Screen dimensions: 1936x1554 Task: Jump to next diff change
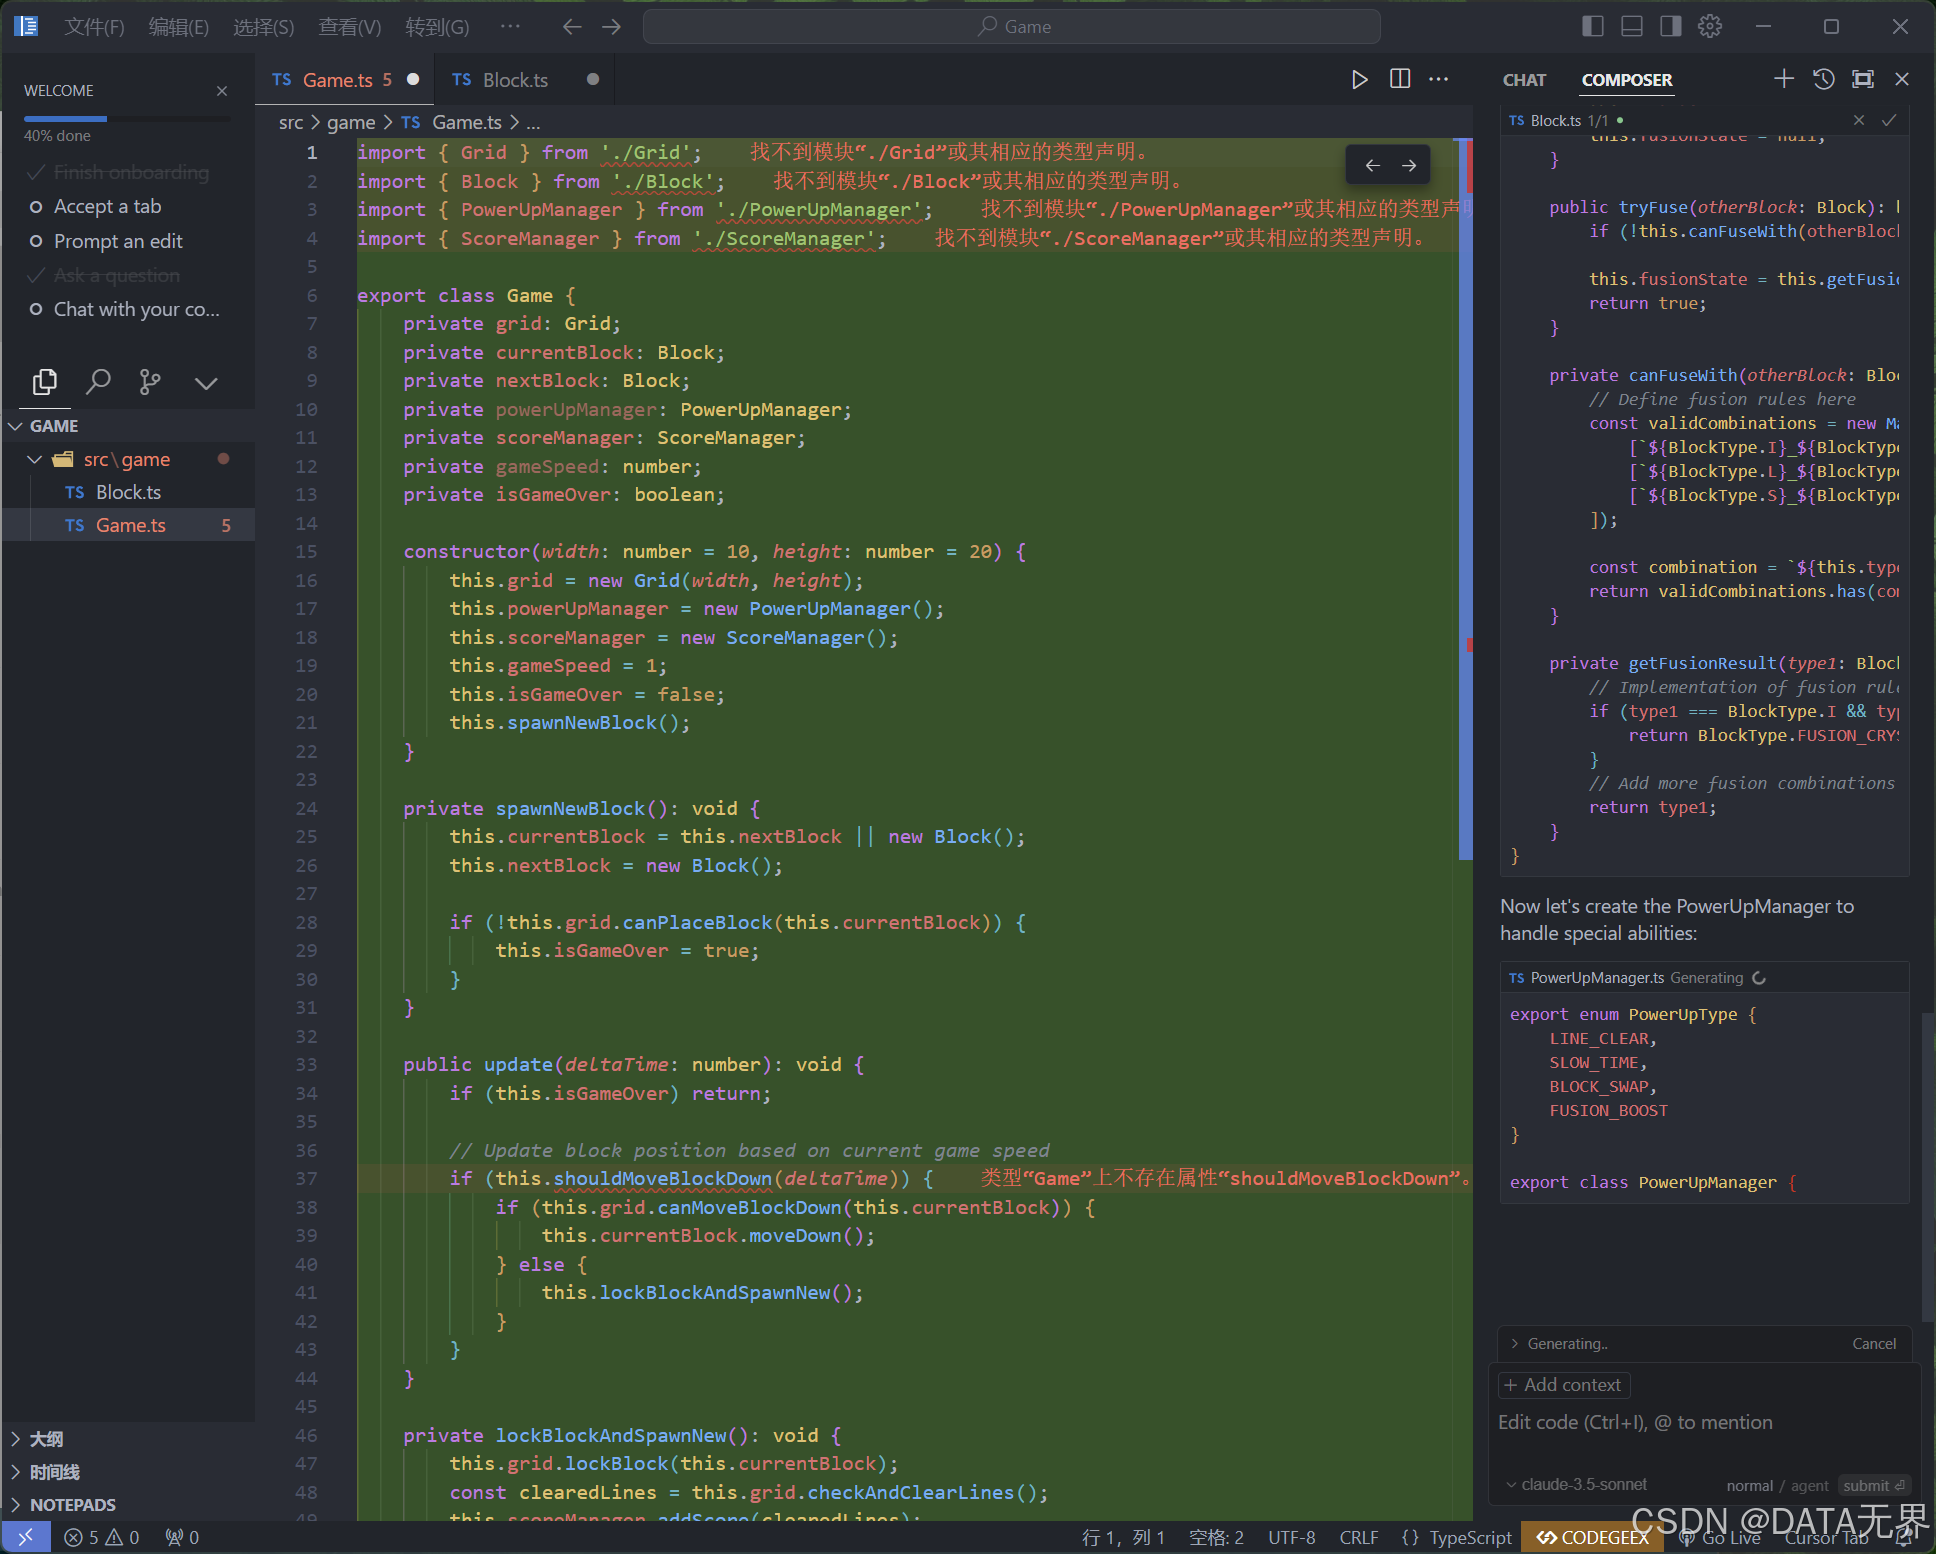[1409, 165]
